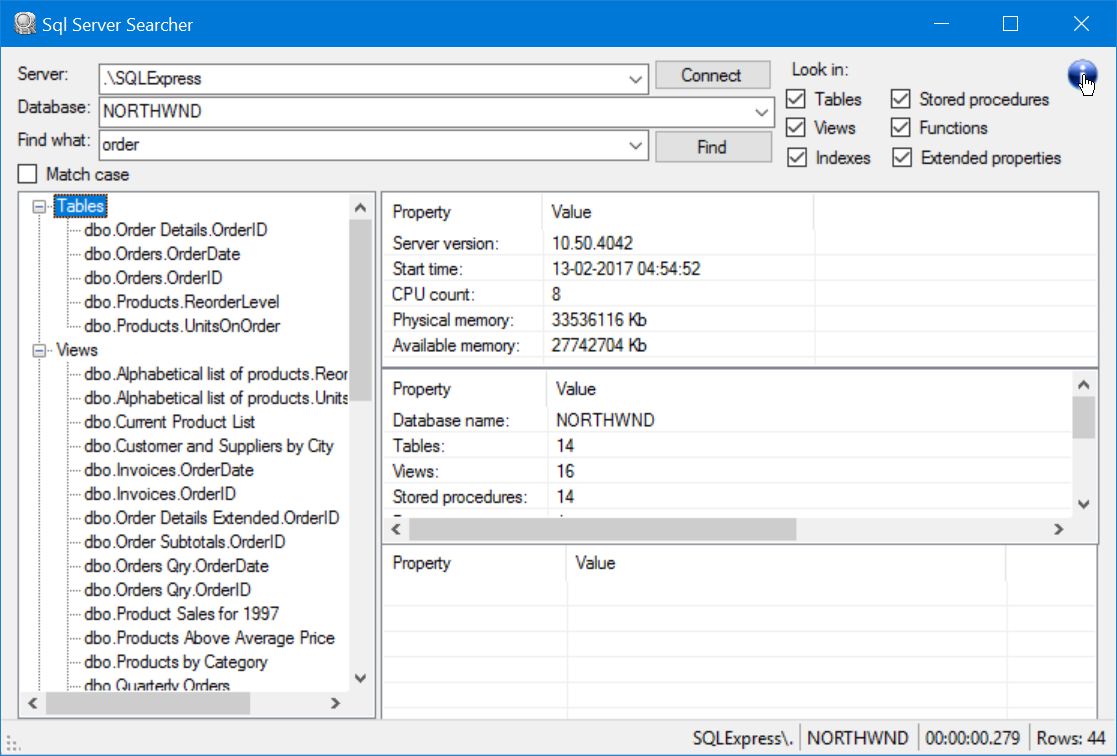Click database panel horizontal scroll left arrow
This screenshot has height=756, width=1117.
tap(396, 529)
